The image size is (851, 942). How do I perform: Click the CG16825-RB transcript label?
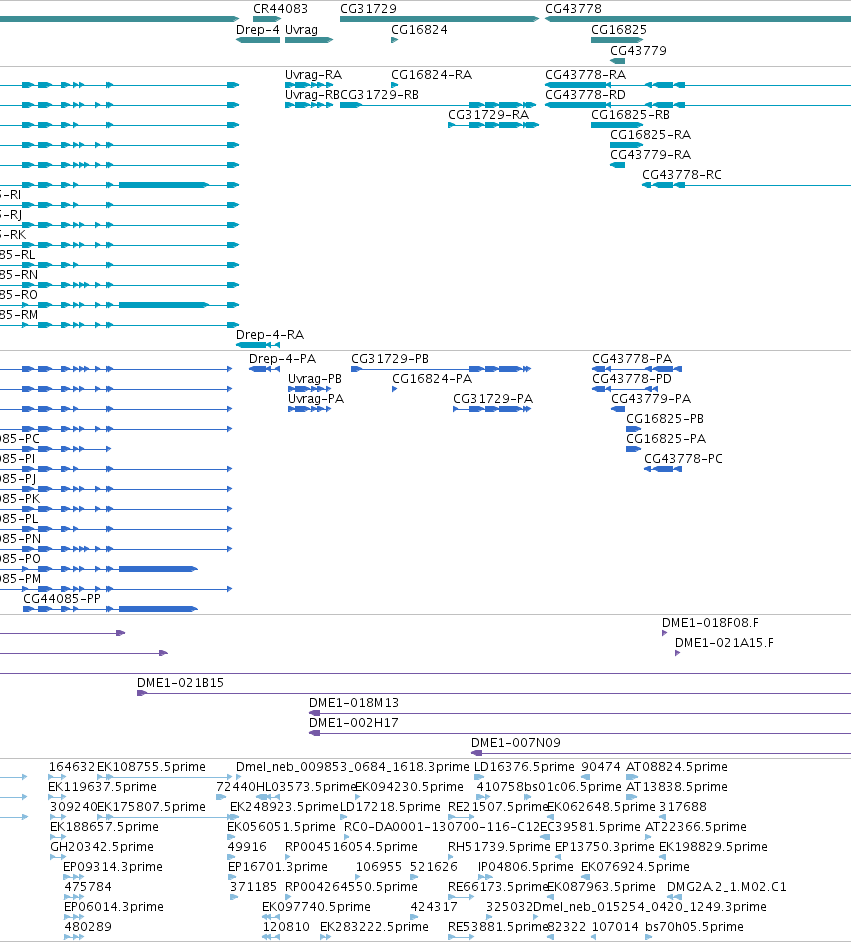[631, 115]
